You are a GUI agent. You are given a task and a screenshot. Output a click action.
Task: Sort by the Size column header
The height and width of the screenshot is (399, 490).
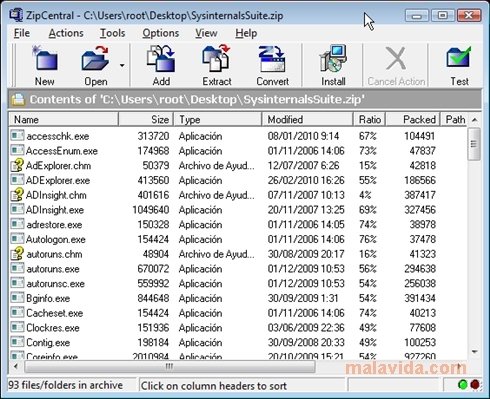(x=146, y=119)
